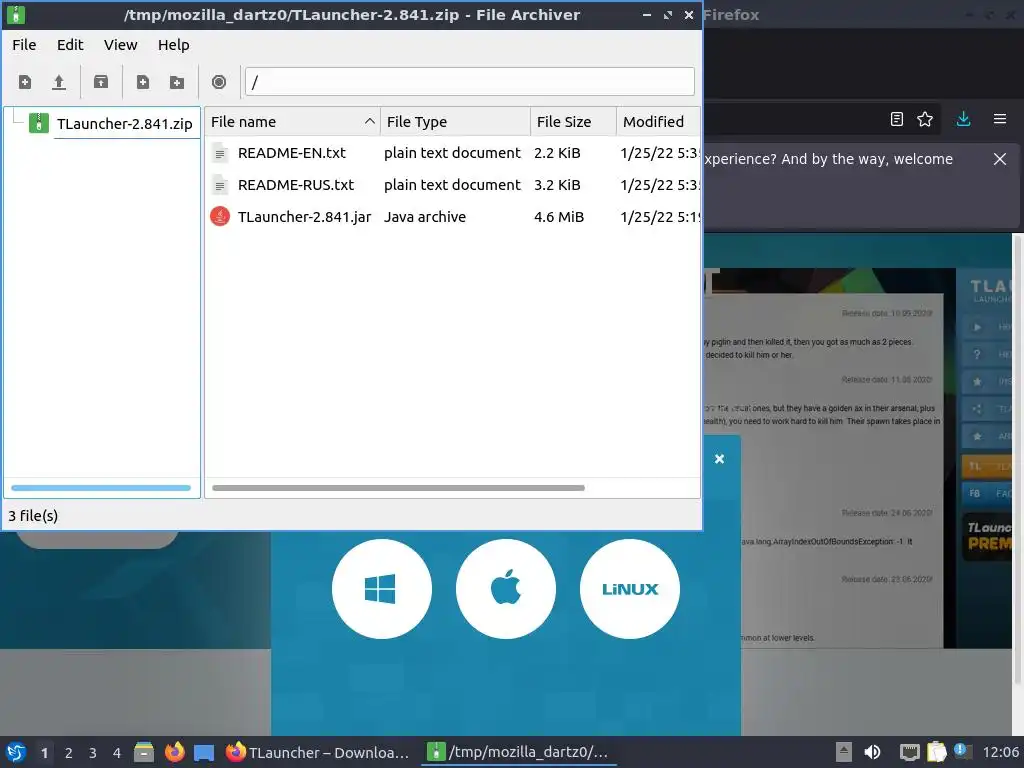1024x768 pixels.
Task: Open the Firefox hamburger menu
Action: point(1000,119)
